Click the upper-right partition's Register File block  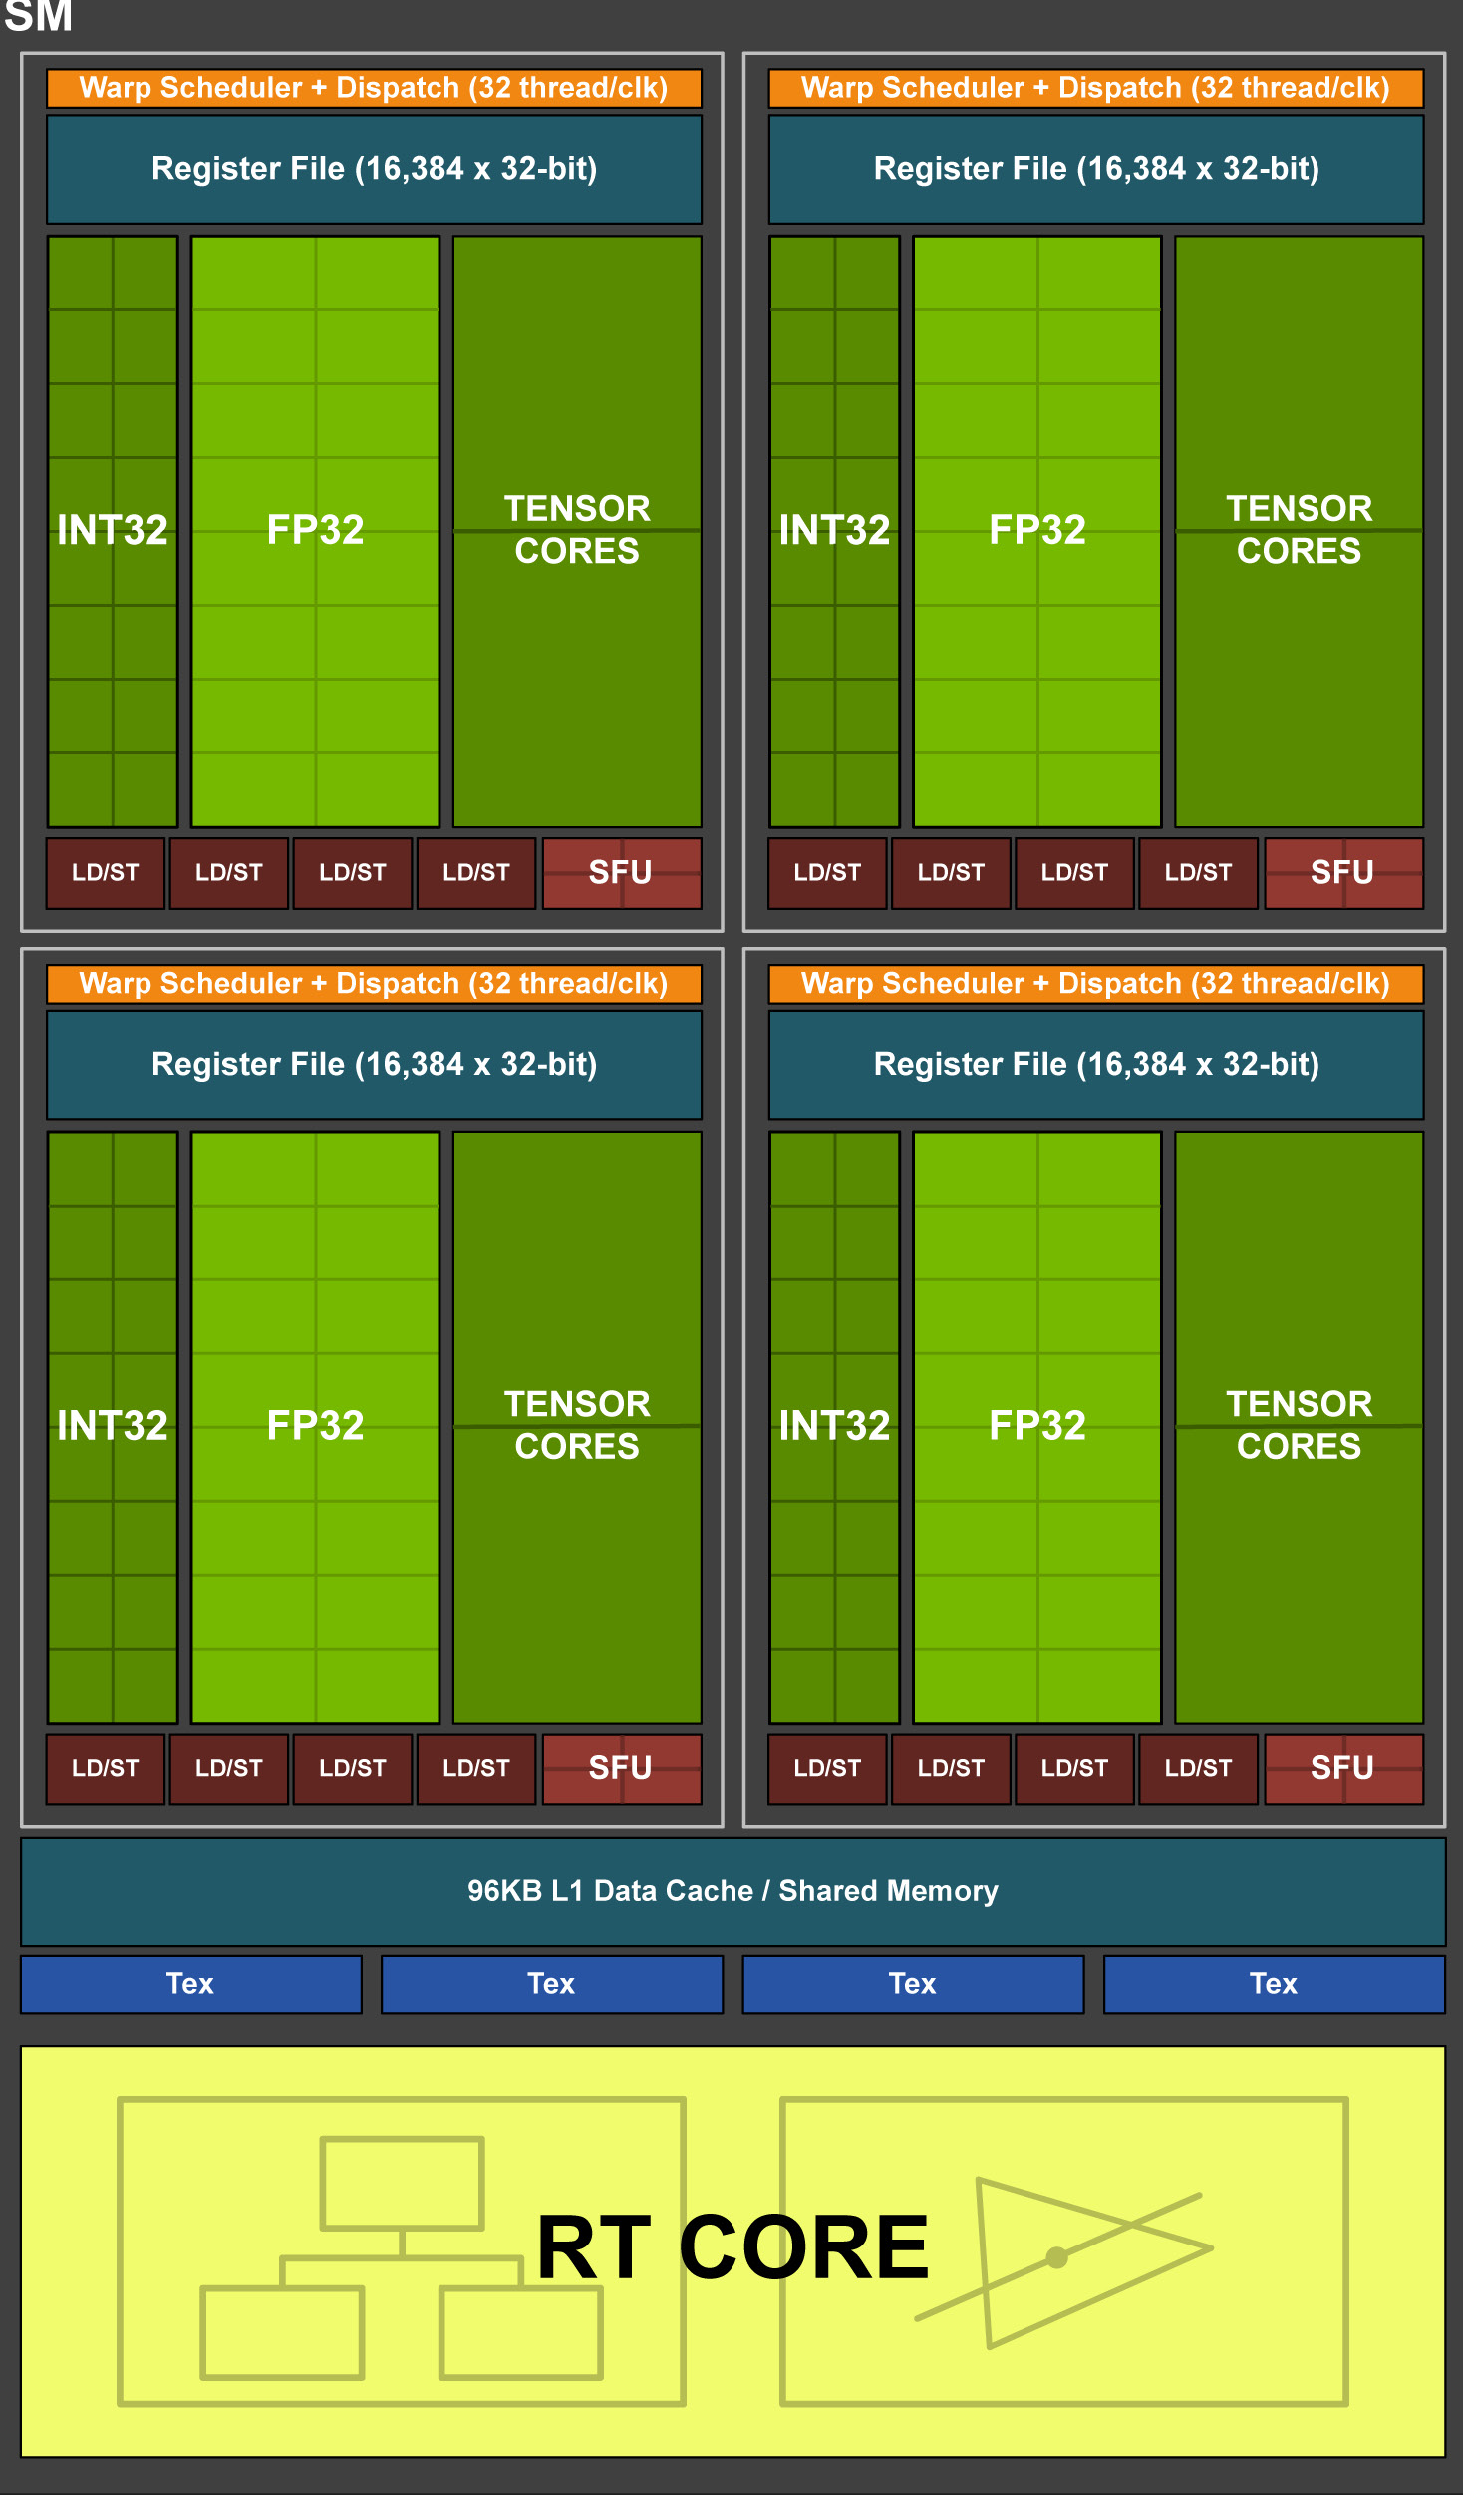(1095, 169)
